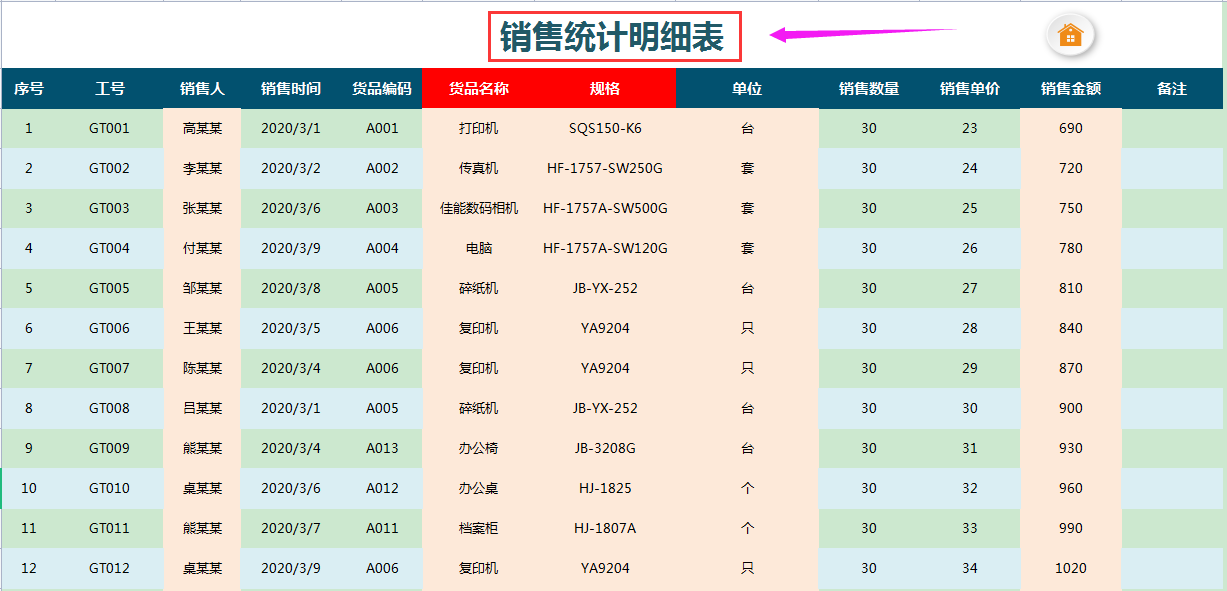Image resolution: width=1227 pixels, height=591 pixels.
Task: Select the 王某某 salesperson cell
Action: (x=202, y=328)
